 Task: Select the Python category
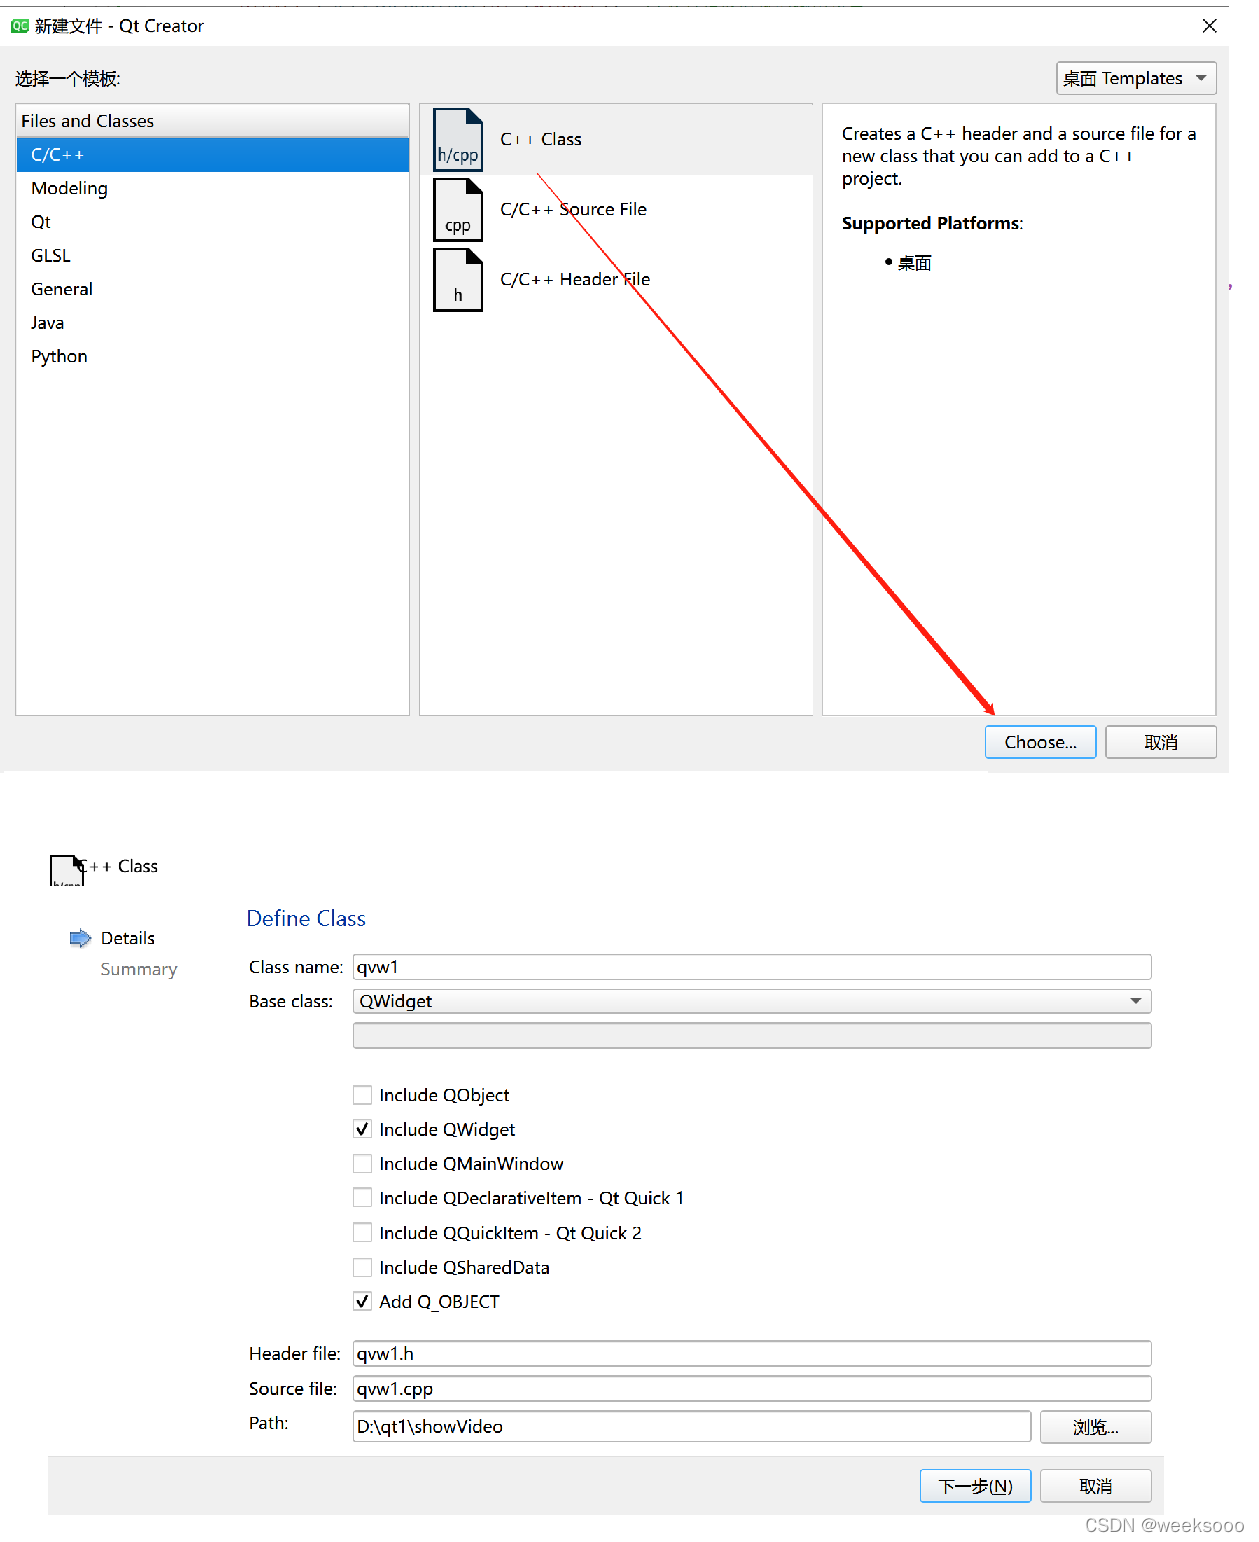pos(213,356)
